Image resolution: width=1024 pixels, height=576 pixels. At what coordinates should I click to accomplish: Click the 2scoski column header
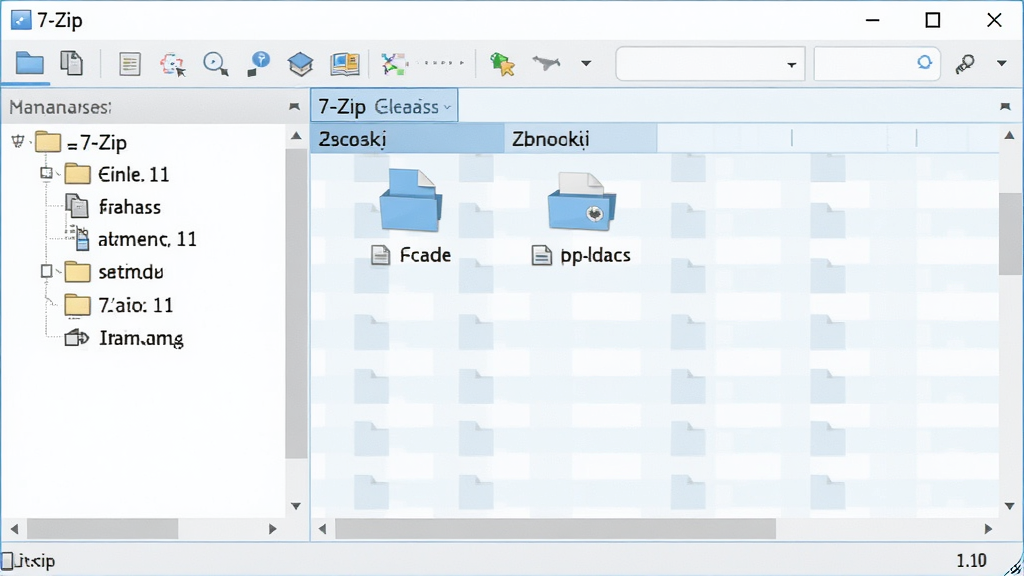[407, 138]
